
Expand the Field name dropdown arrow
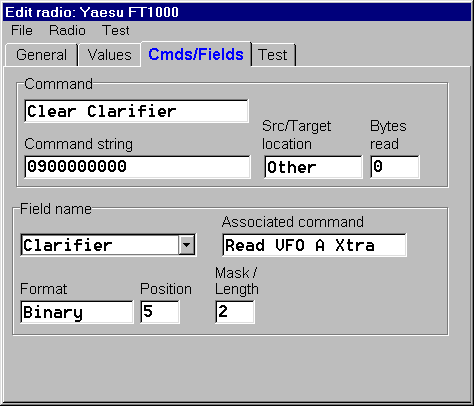click(x=187, y=245)
